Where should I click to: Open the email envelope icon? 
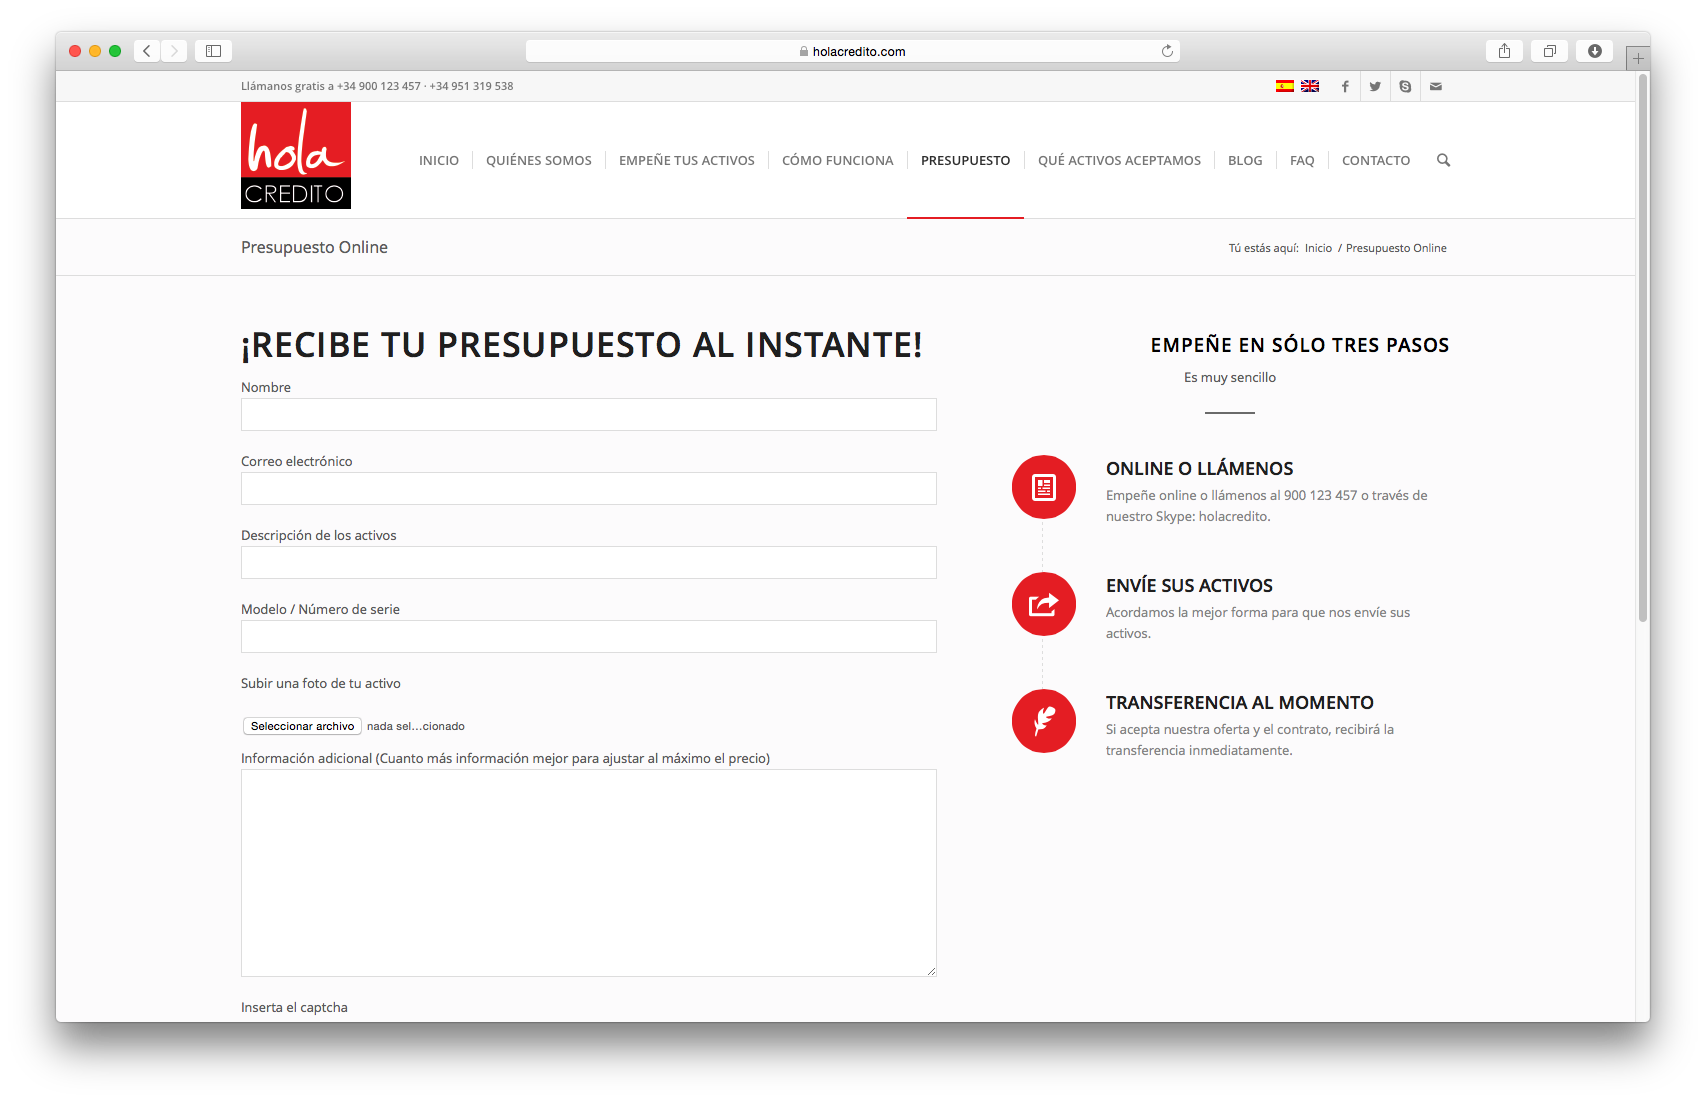point(1436,87)
